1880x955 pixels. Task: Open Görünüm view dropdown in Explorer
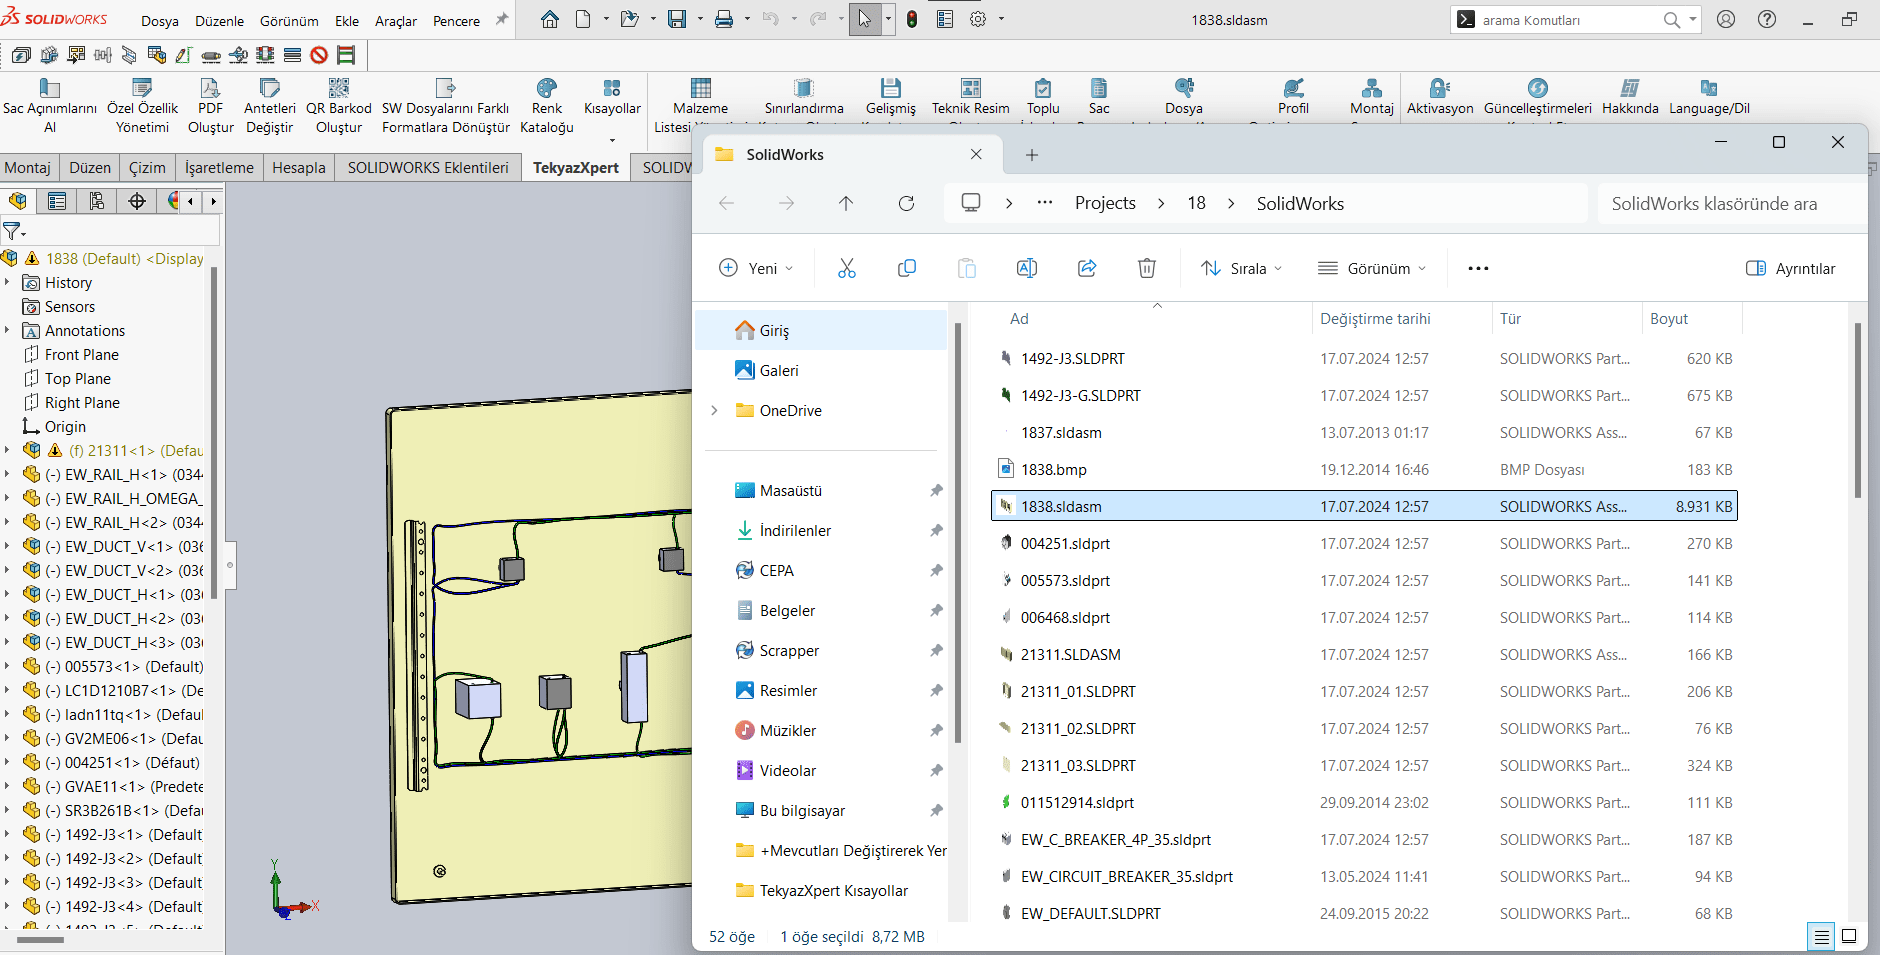tap(1372, 268)
